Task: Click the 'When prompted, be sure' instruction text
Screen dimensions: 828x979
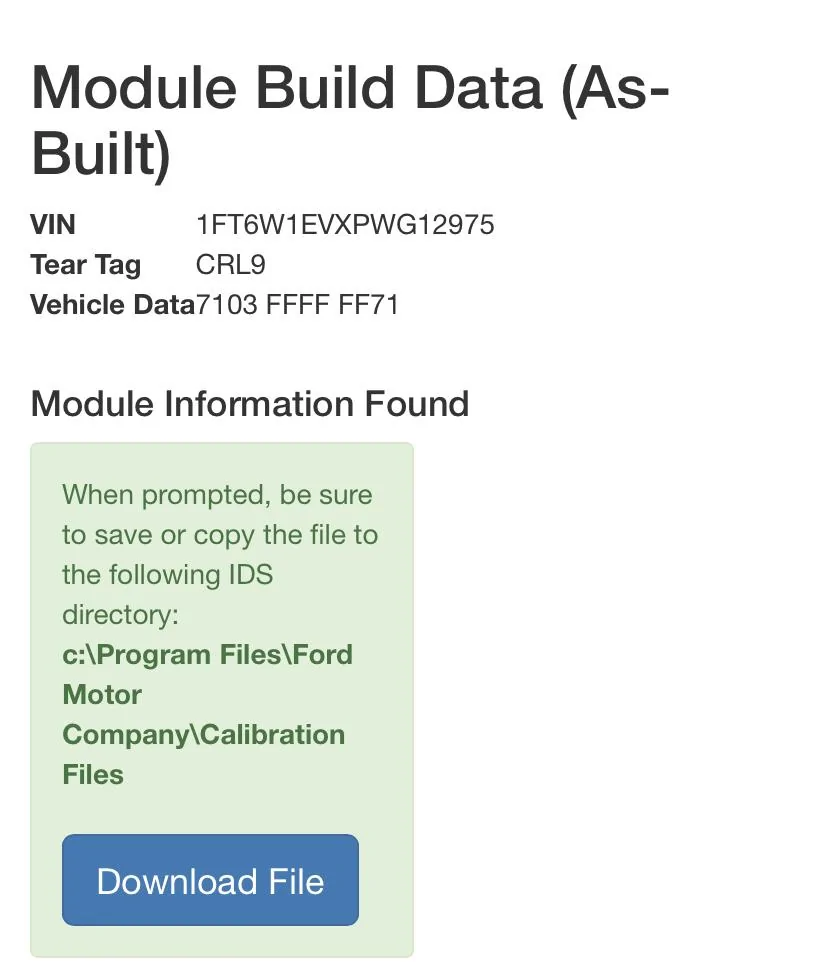Action: [x=217, y=495]
